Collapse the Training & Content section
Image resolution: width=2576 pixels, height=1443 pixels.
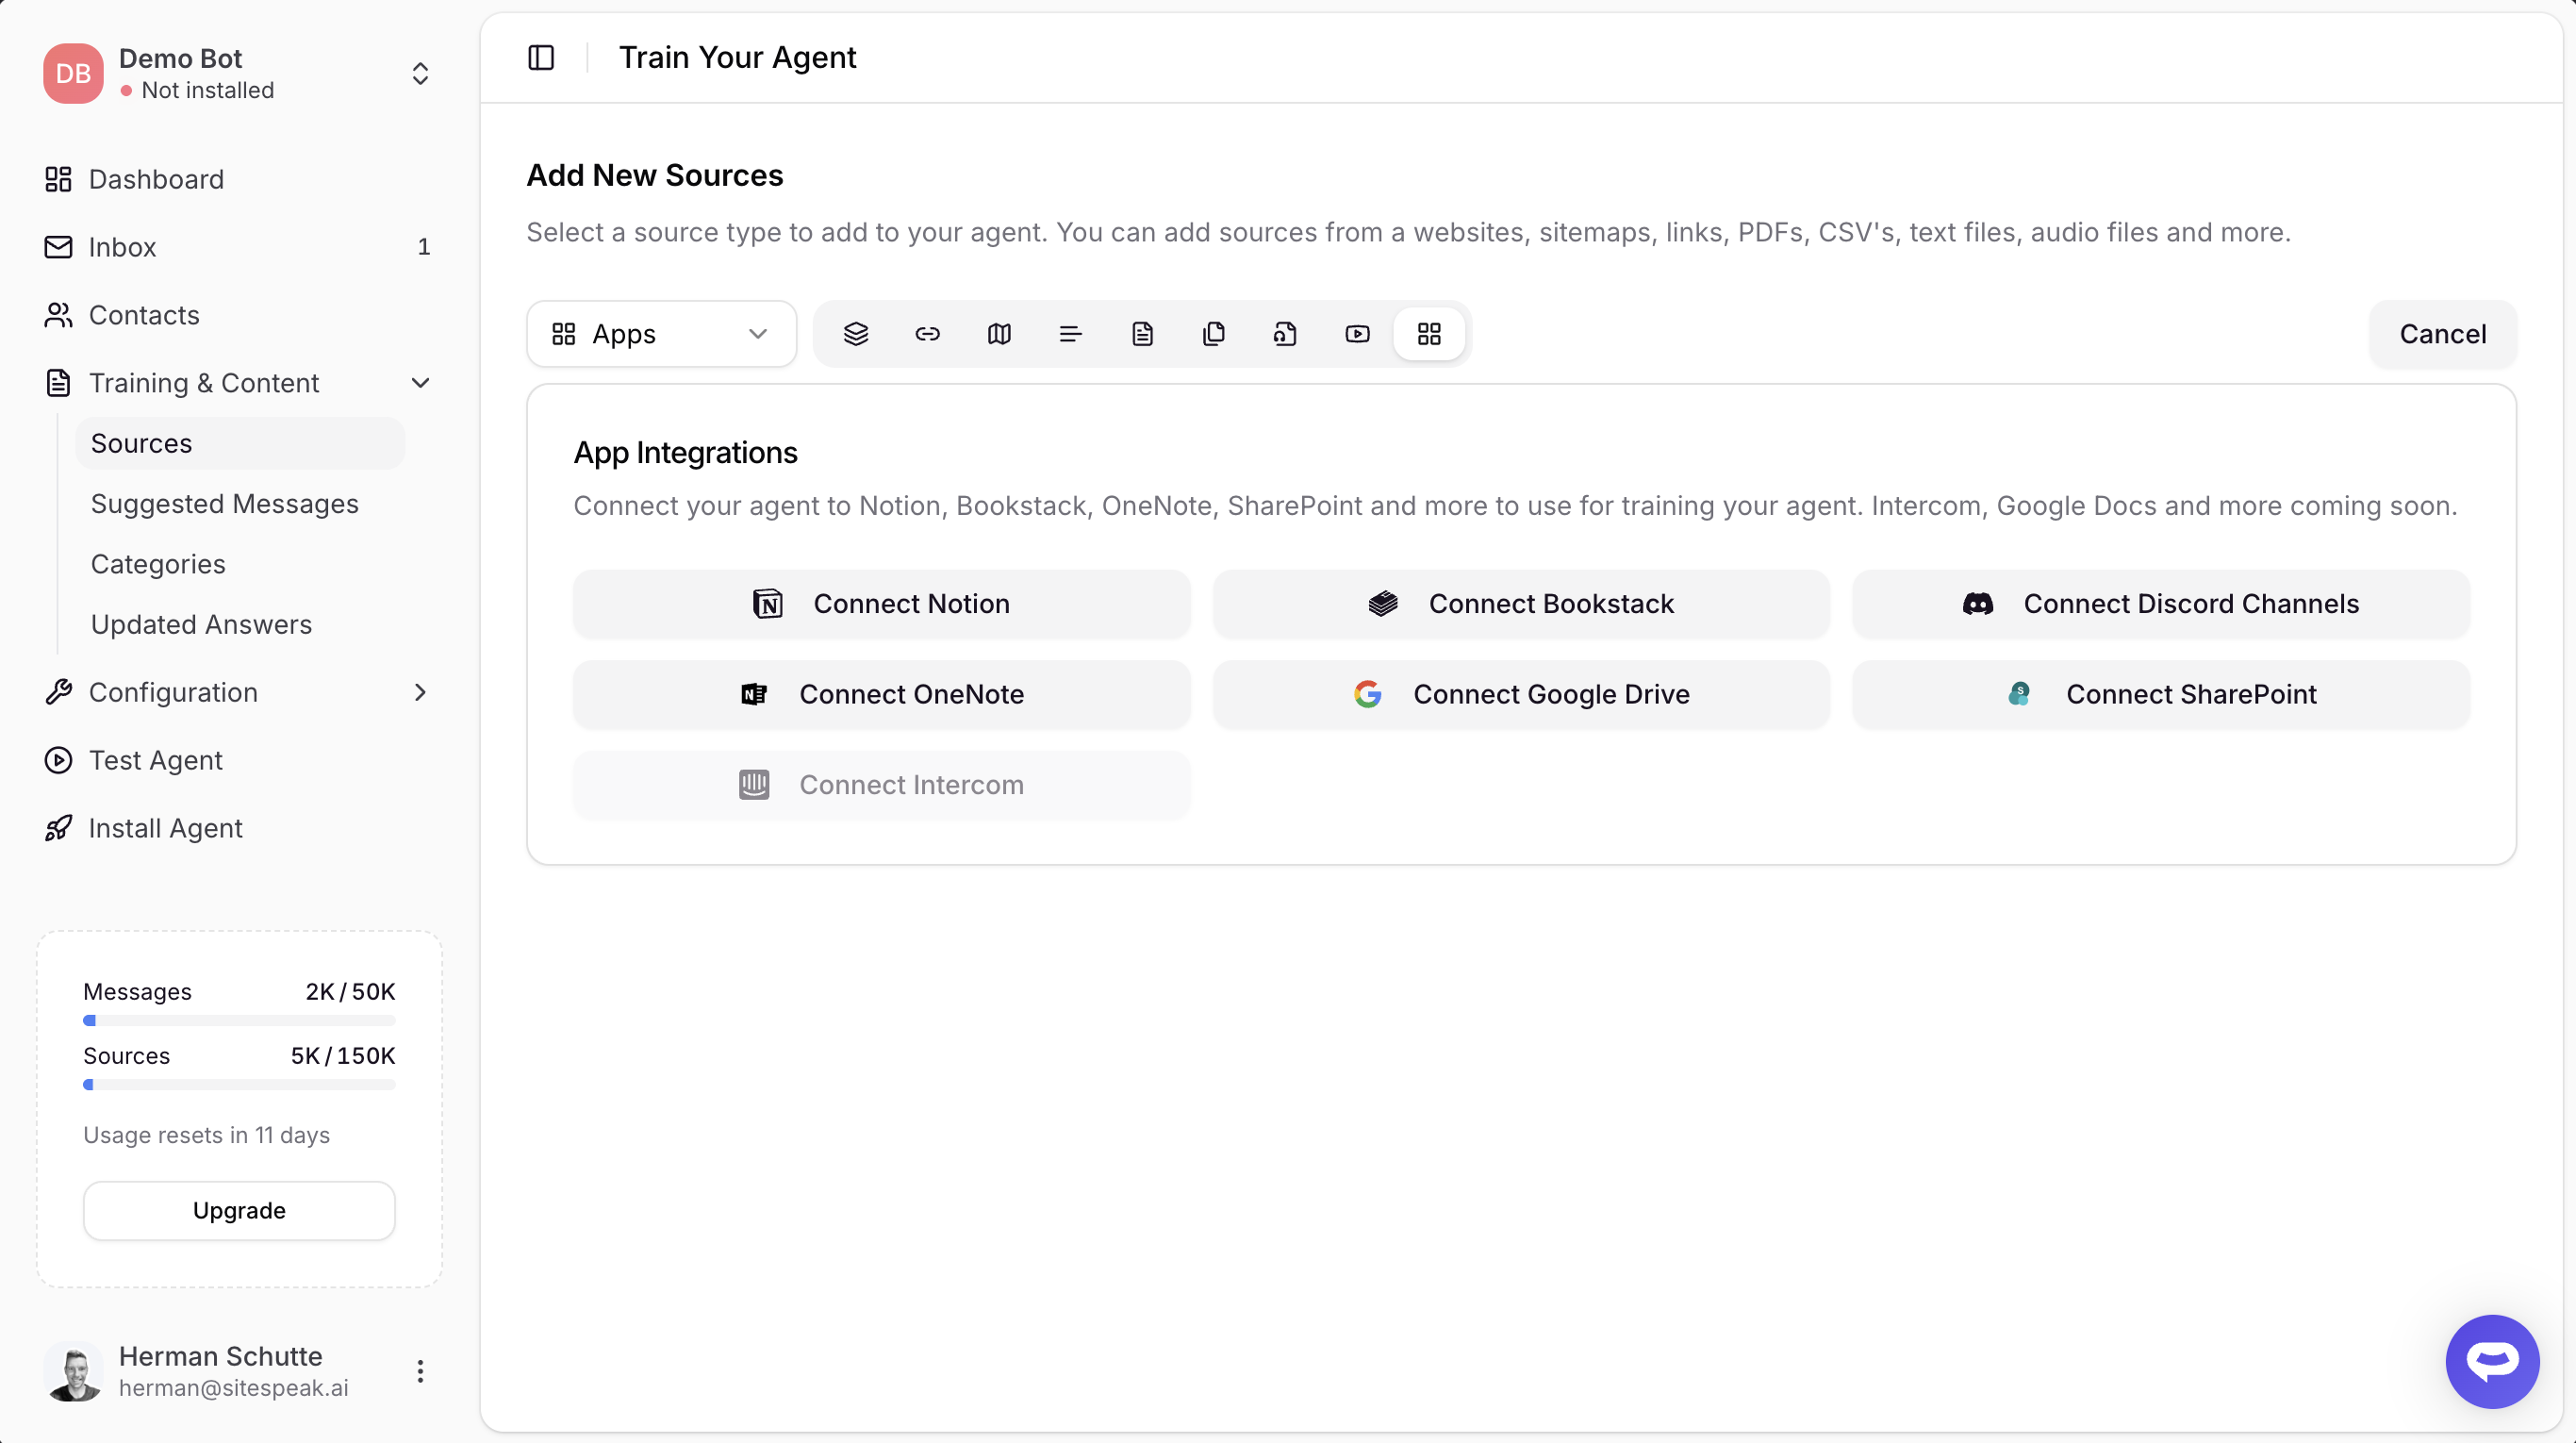coord(420,383)
